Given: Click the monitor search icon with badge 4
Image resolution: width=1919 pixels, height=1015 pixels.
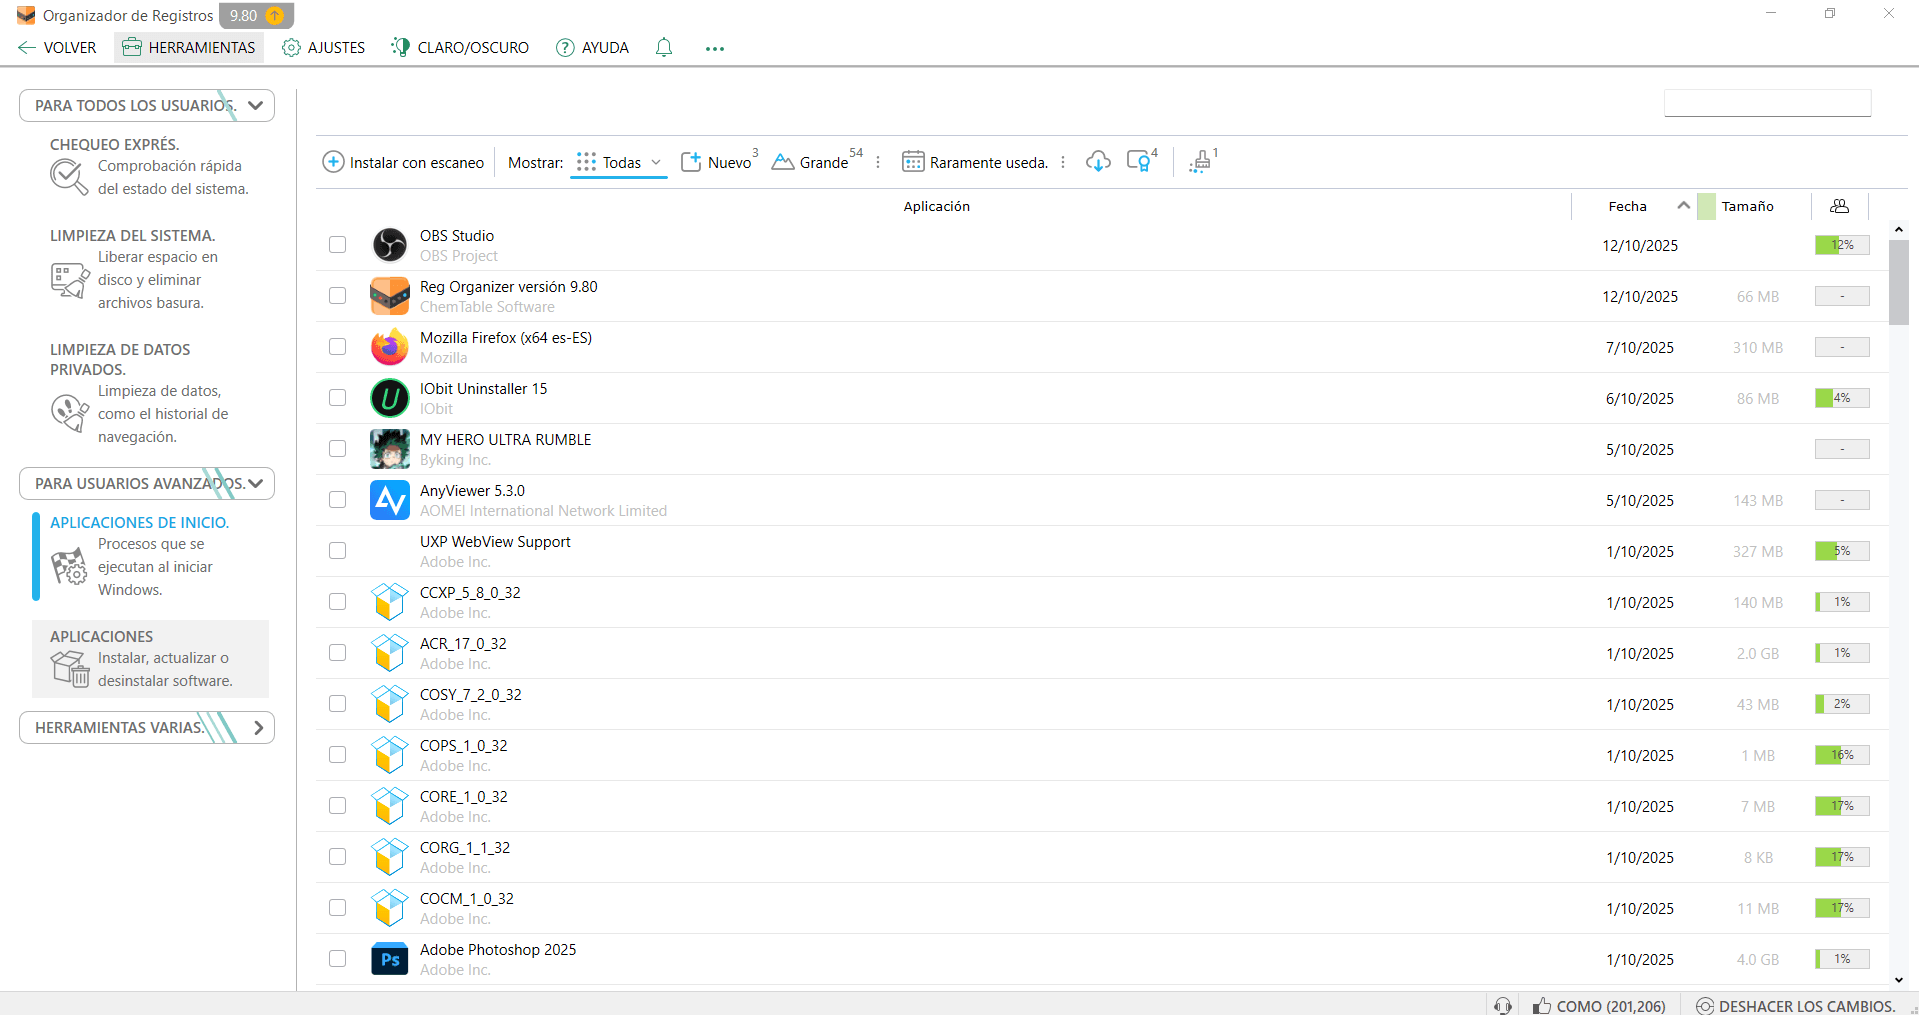Looking at the screenshot, I should click(1140, 161).
